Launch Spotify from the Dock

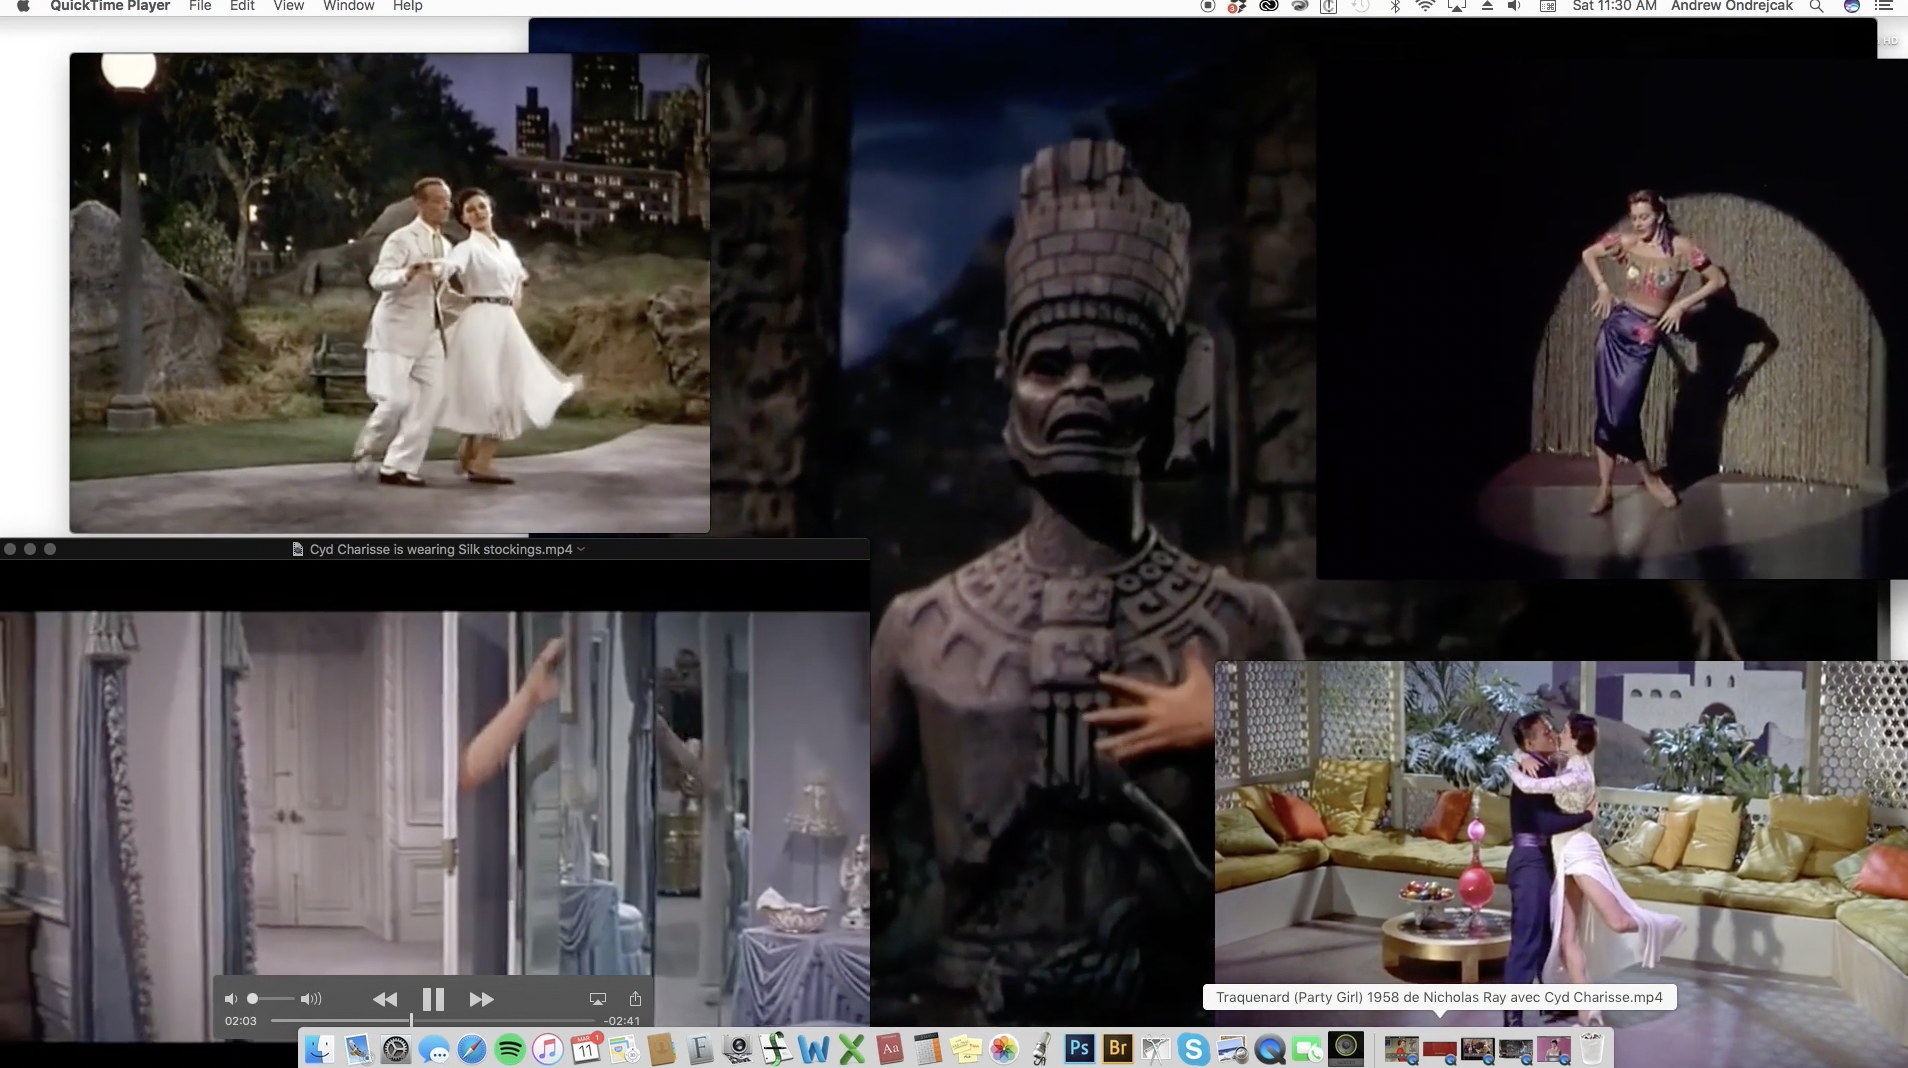510,1049
